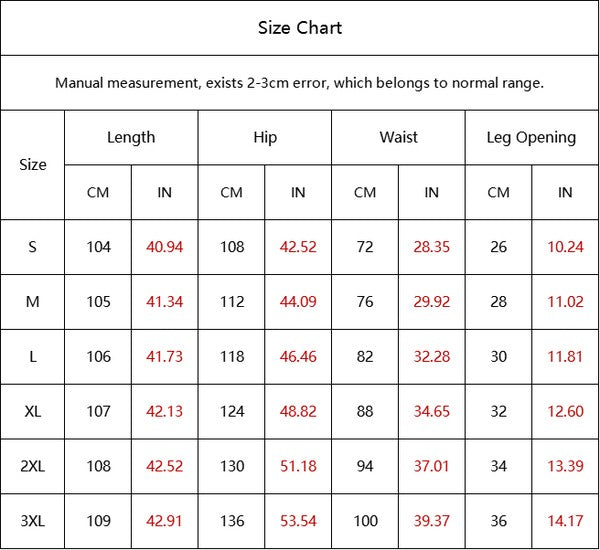
Task: Select the 40.94 inch length value
Action: 165,247
